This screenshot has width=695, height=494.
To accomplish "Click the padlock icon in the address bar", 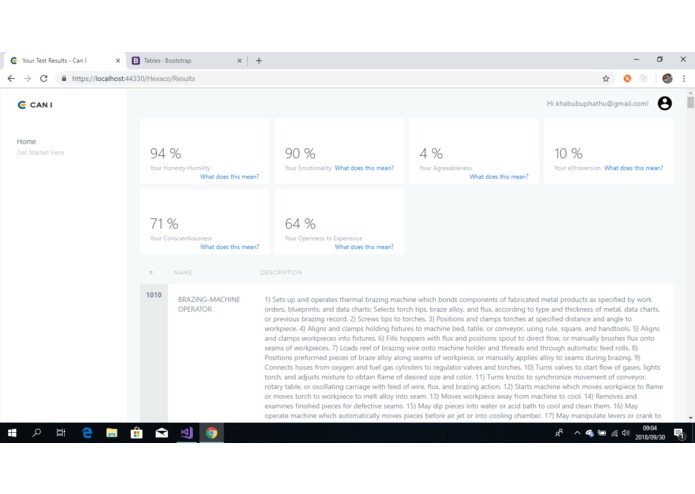I will pyautogui.click(x=64, y=78).
